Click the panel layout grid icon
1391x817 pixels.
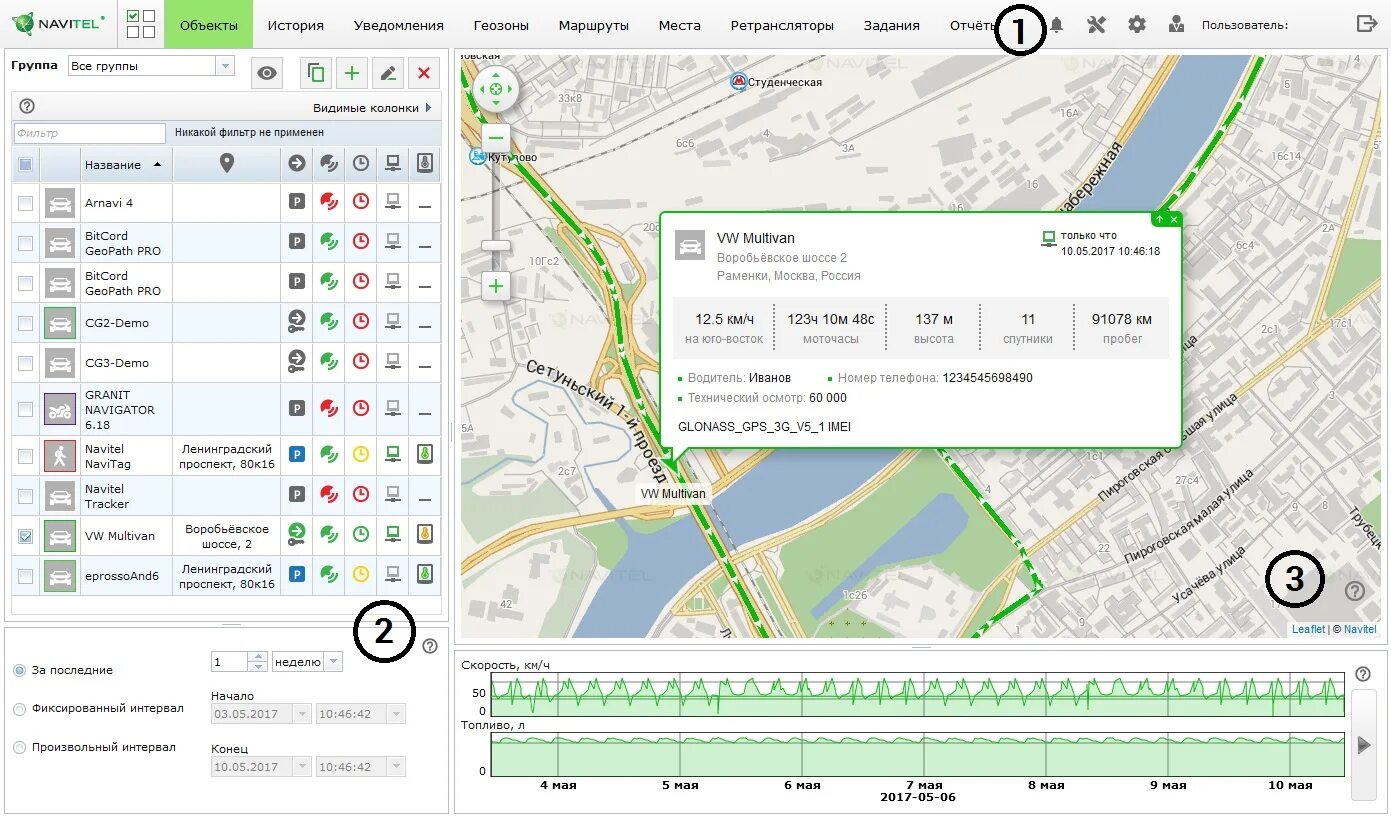[x=141, y=24]
